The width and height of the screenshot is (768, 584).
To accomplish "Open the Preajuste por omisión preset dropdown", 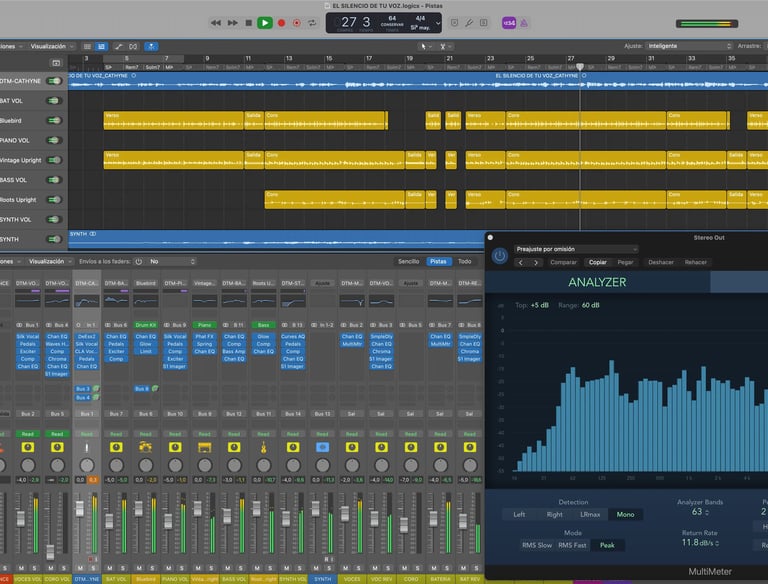I will [575, 249].
